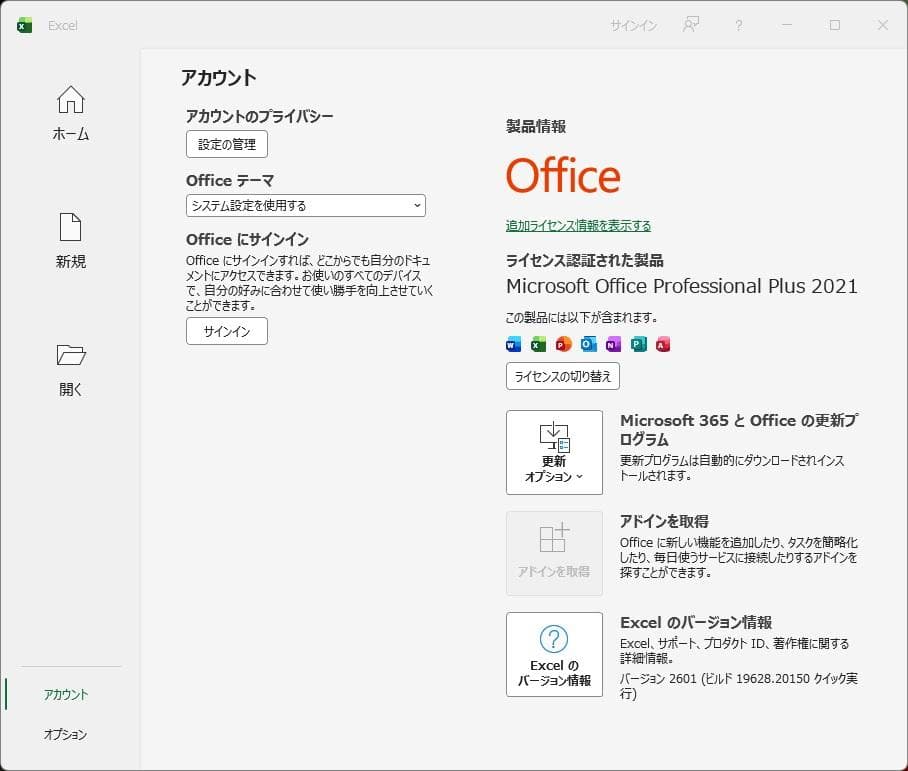Viewport: 908px width, 771px height.
Task: Open Excel のバージョン情報 question mark icon
Action: pos(554,640)
